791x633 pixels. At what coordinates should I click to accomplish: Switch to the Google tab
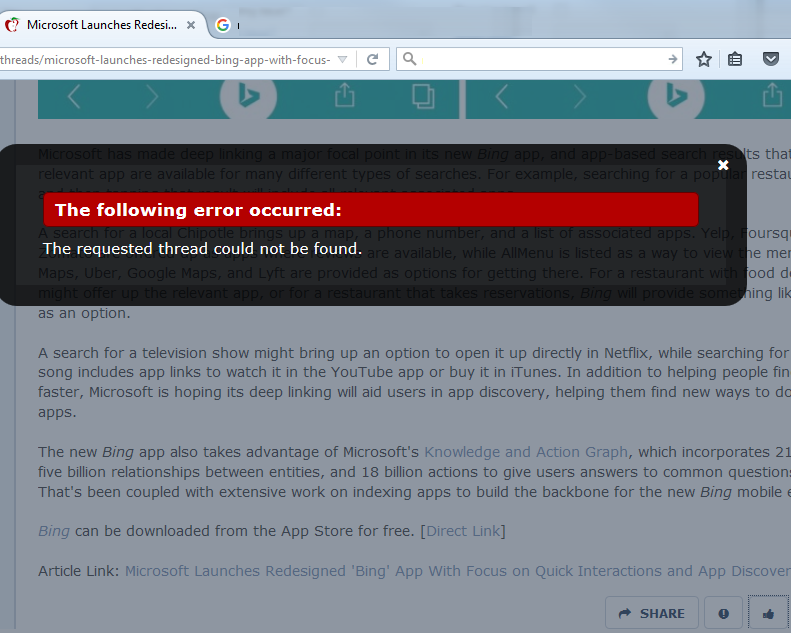222,25
